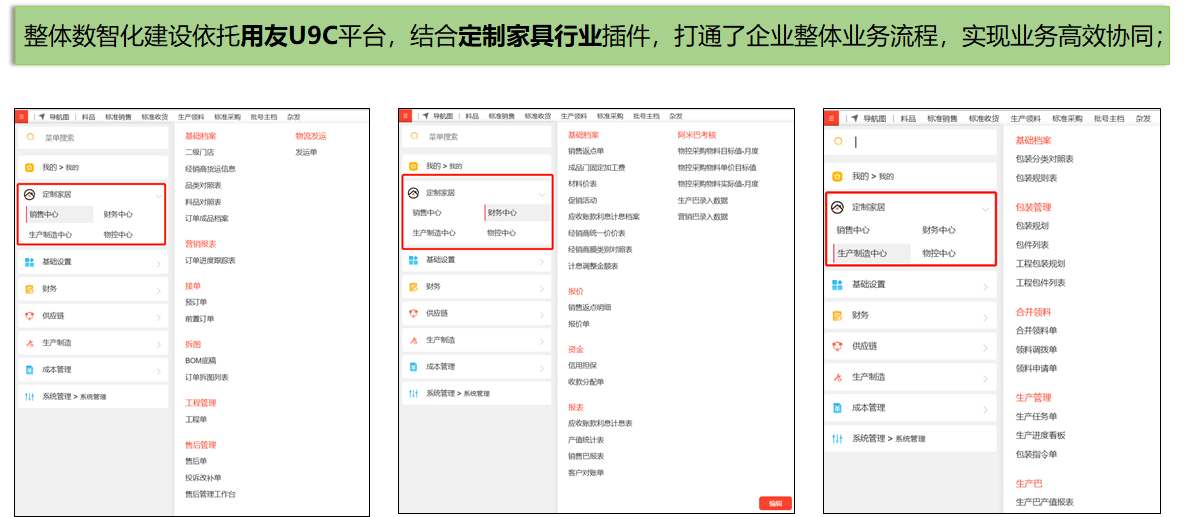Image resolution: width=1195 pixels, height=517 pixels.
Task: Click the 财务 icon in the middle screenshot
Action: click(414, 287)
